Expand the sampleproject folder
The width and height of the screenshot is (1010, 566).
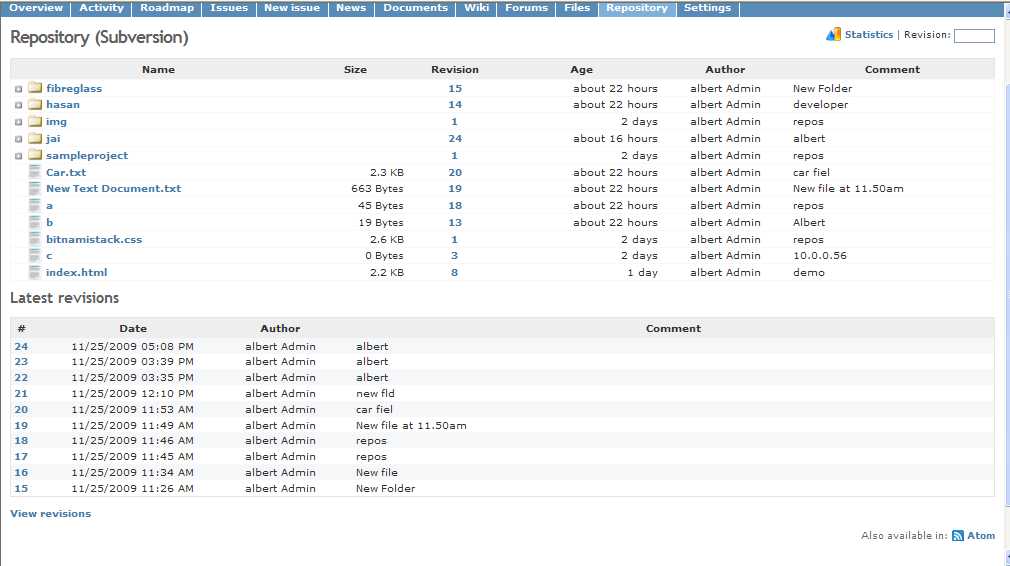19,156
